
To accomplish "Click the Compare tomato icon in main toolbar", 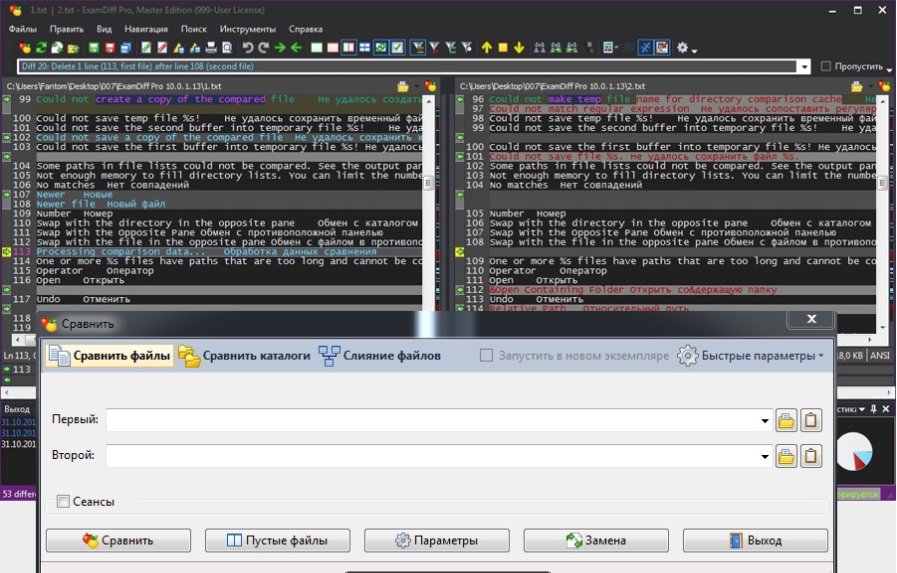I will pyautogui.click(x=25, y=47).
